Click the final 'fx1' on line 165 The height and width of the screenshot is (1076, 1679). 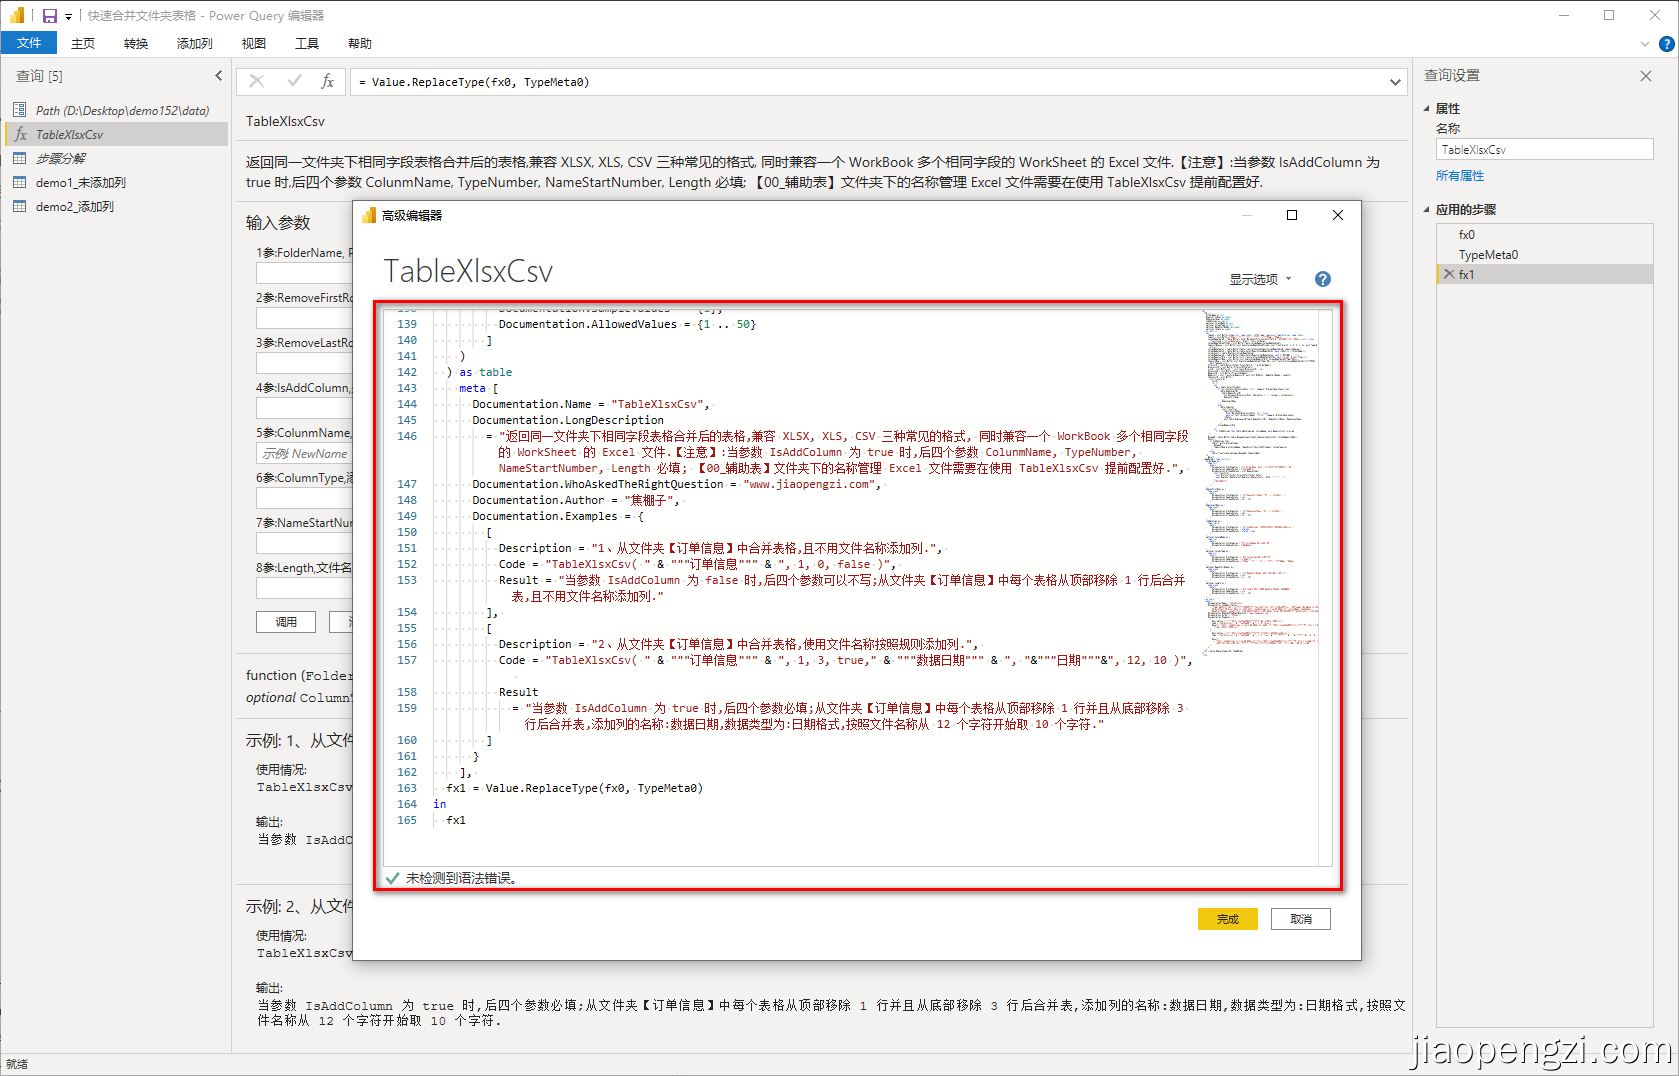click(x=456, y=820)
